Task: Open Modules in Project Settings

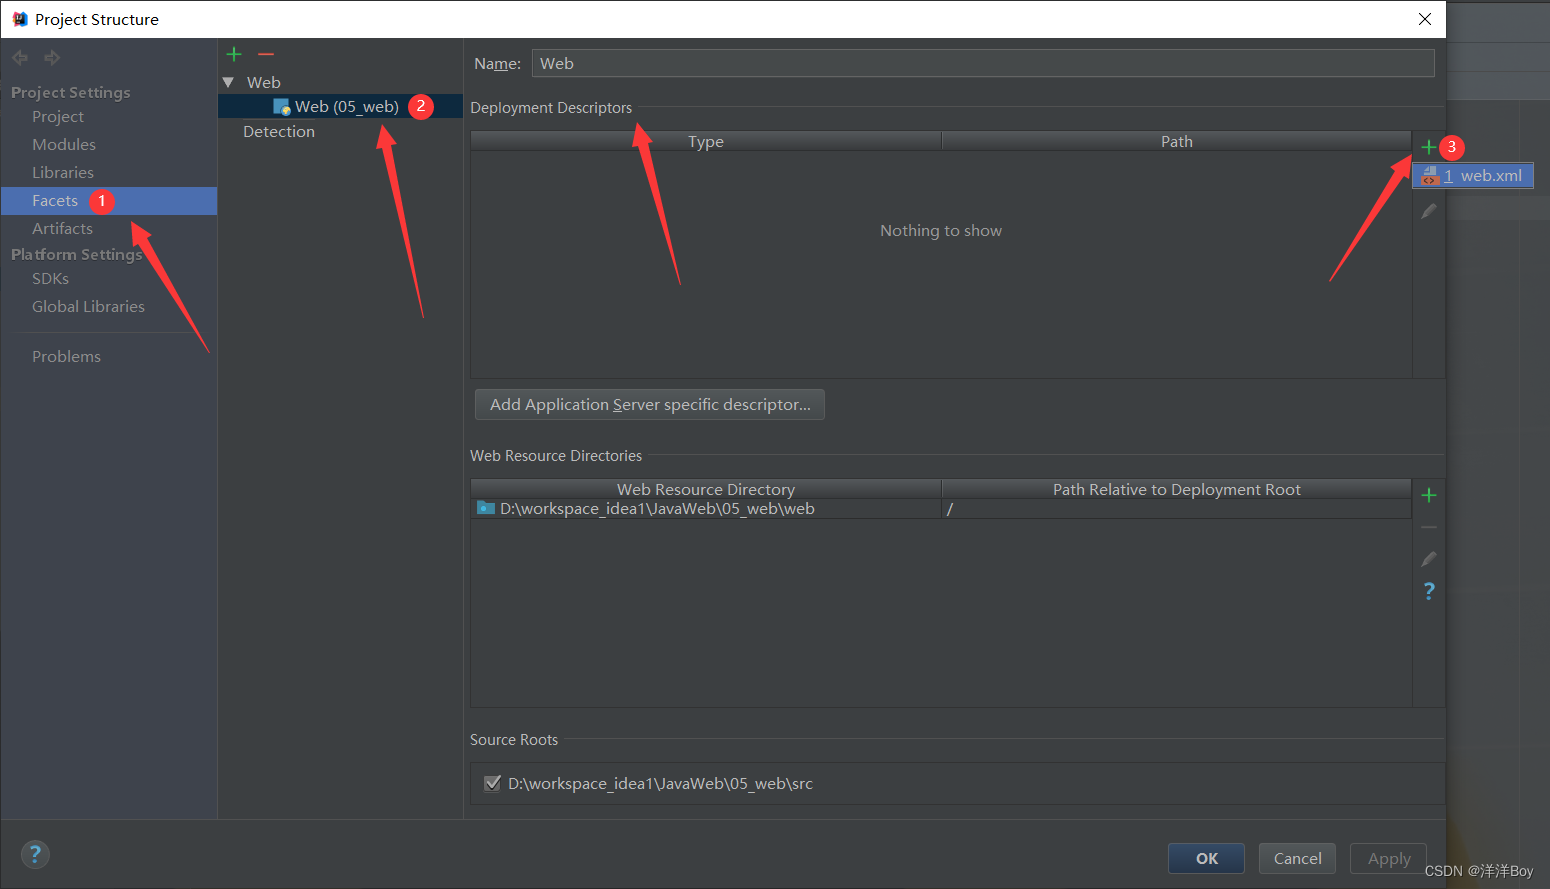Action: click(x=63, y=144)
